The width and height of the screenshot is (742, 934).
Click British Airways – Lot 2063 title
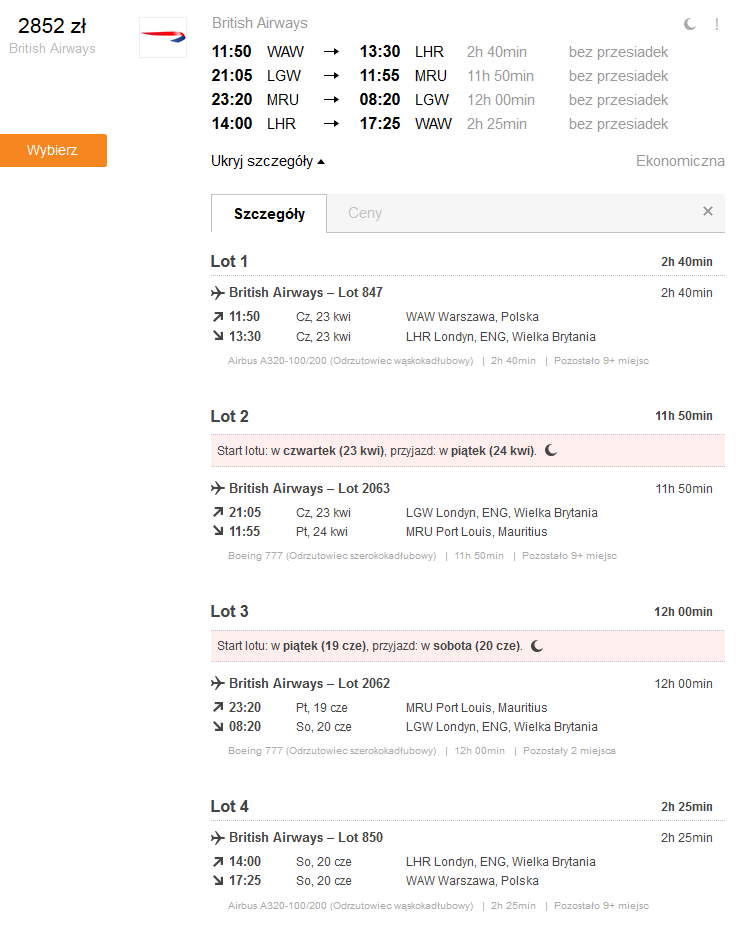309,488
